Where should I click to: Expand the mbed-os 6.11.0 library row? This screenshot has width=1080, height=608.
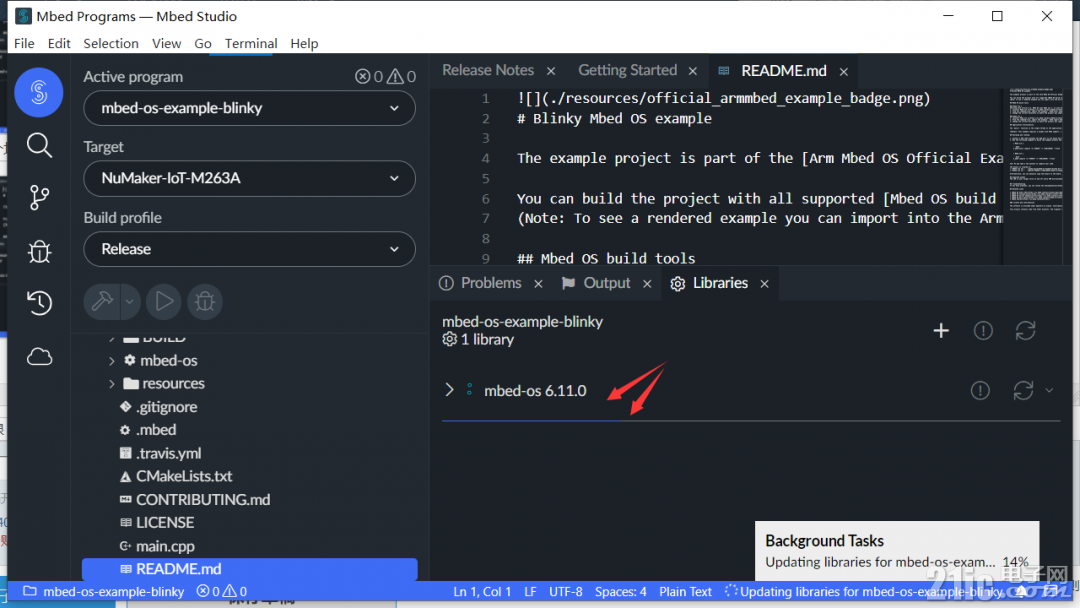[449, 390]
